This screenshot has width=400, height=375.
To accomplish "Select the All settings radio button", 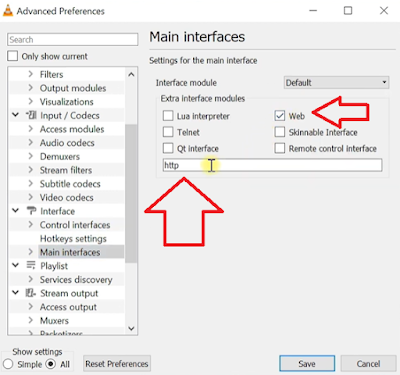I will tap(51, 364).
